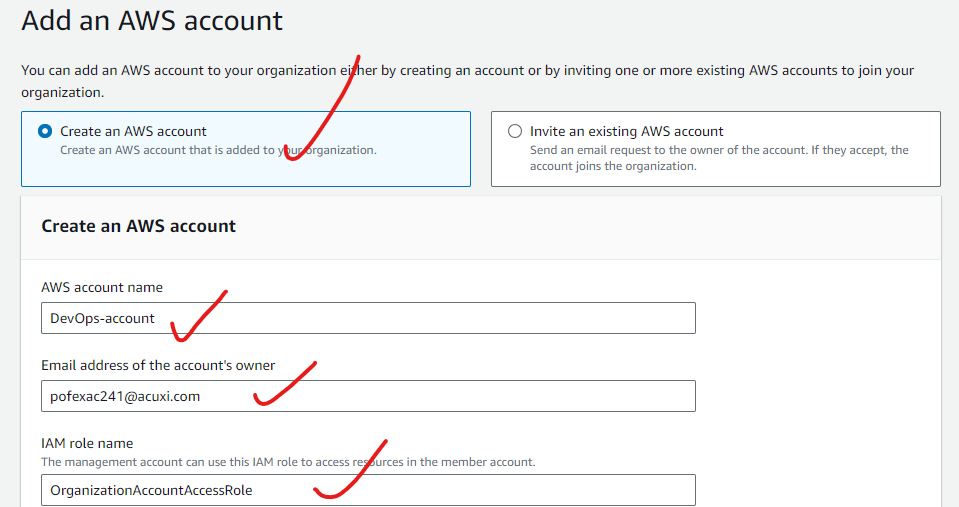Click the invite option's email request description

point(718,158)
